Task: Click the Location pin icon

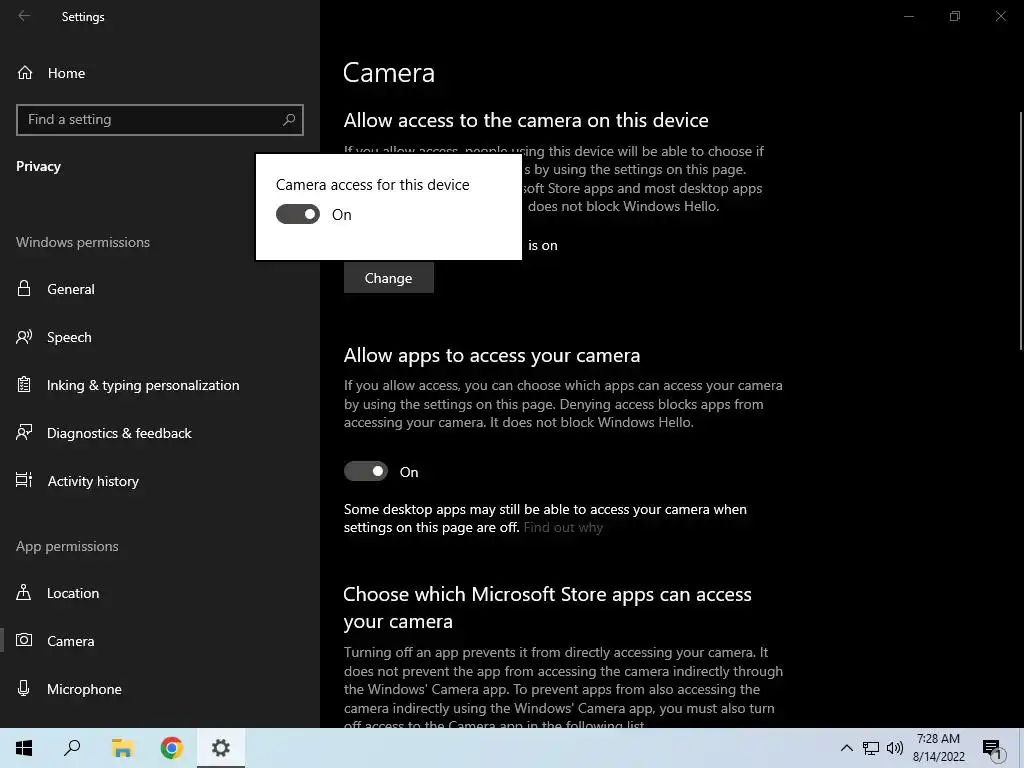Action: (x=24, y=593)
